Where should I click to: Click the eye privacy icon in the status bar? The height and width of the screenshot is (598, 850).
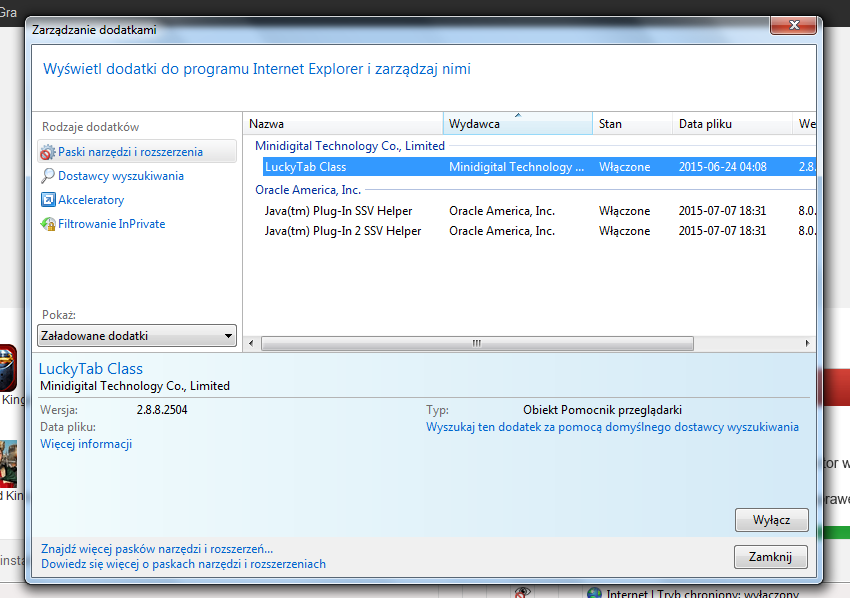[522, 593]
